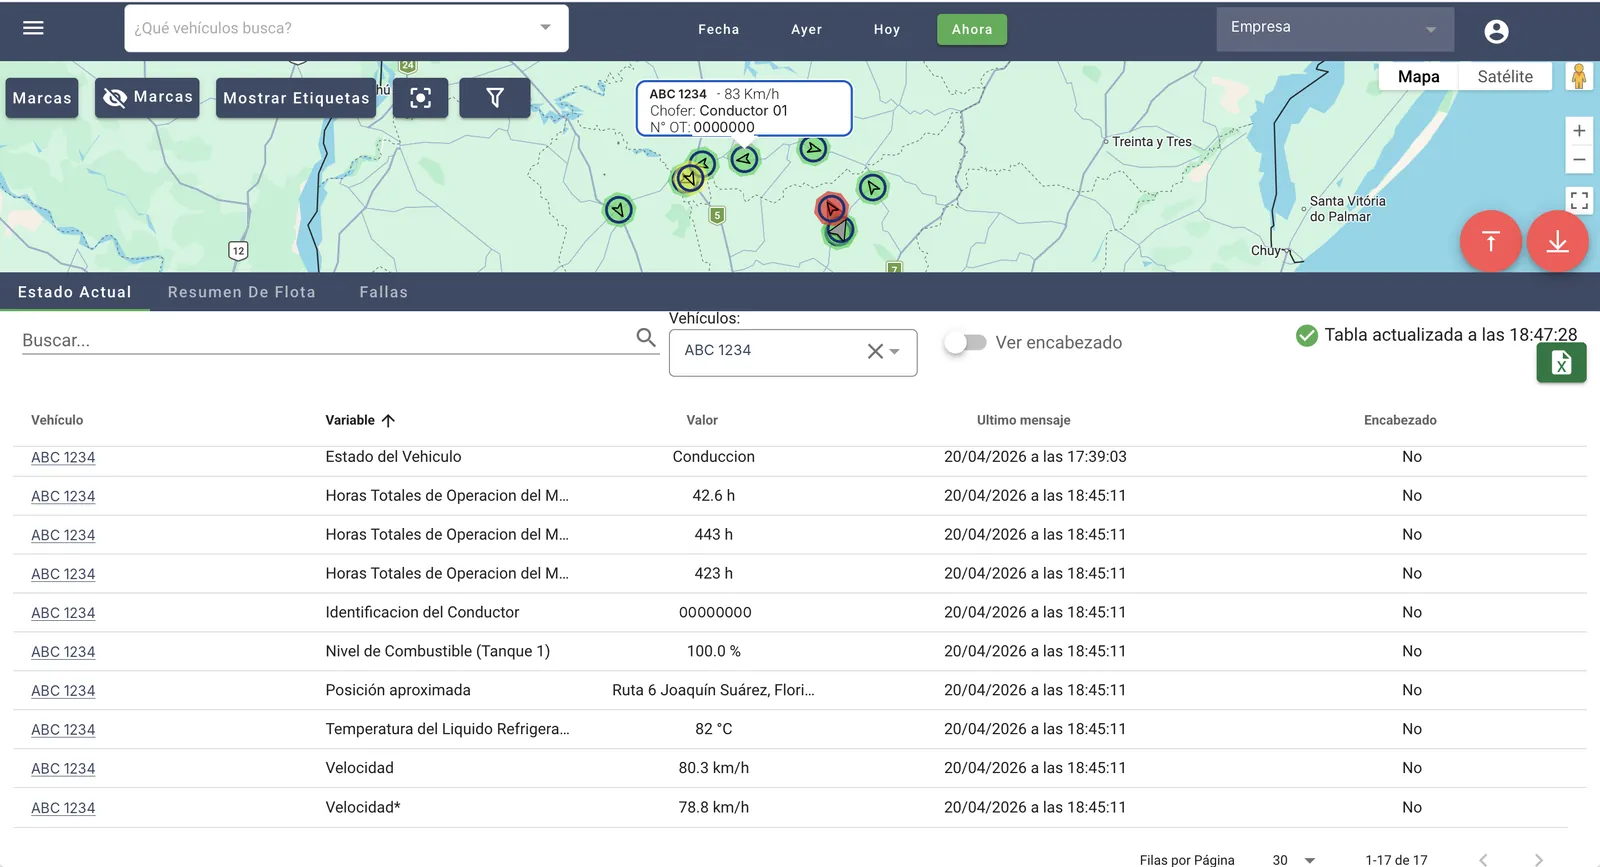This screenshot has width=1600, height=867.
Task: Click the Street View pegman icon
Action: tap(1579, 76)
